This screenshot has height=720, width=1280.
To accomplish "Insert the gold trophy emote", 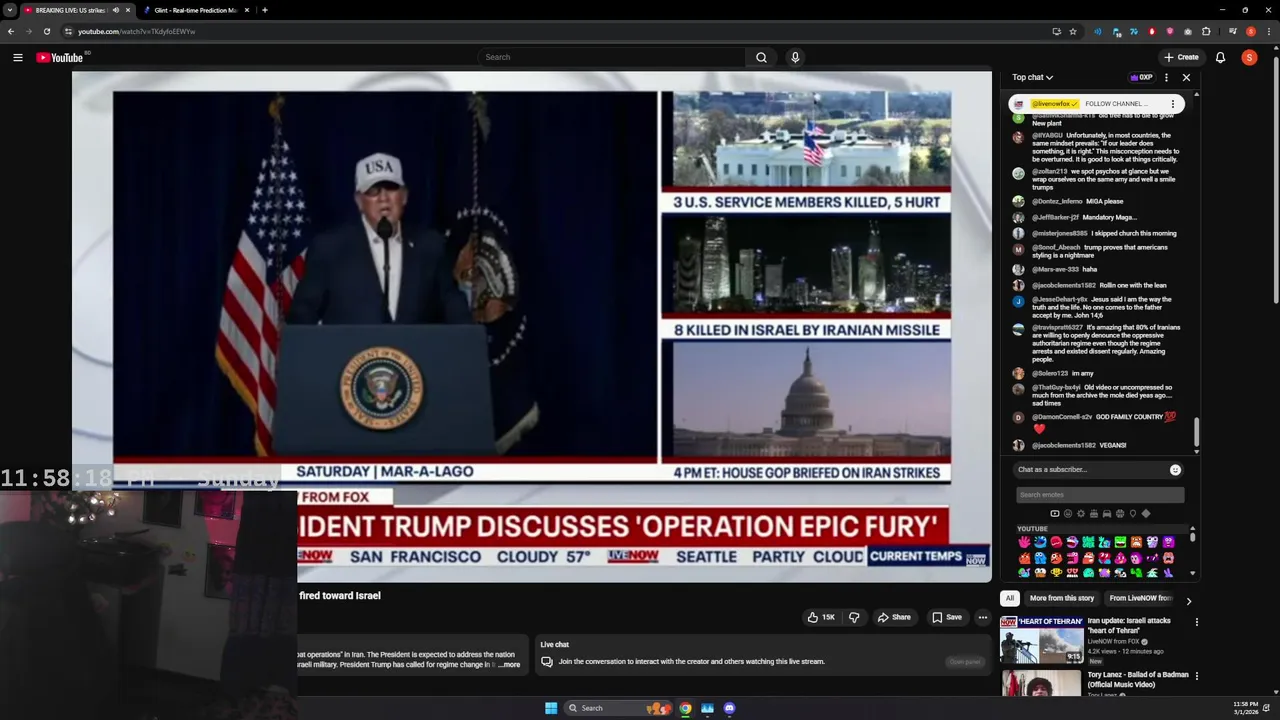I will (1056, 572).
